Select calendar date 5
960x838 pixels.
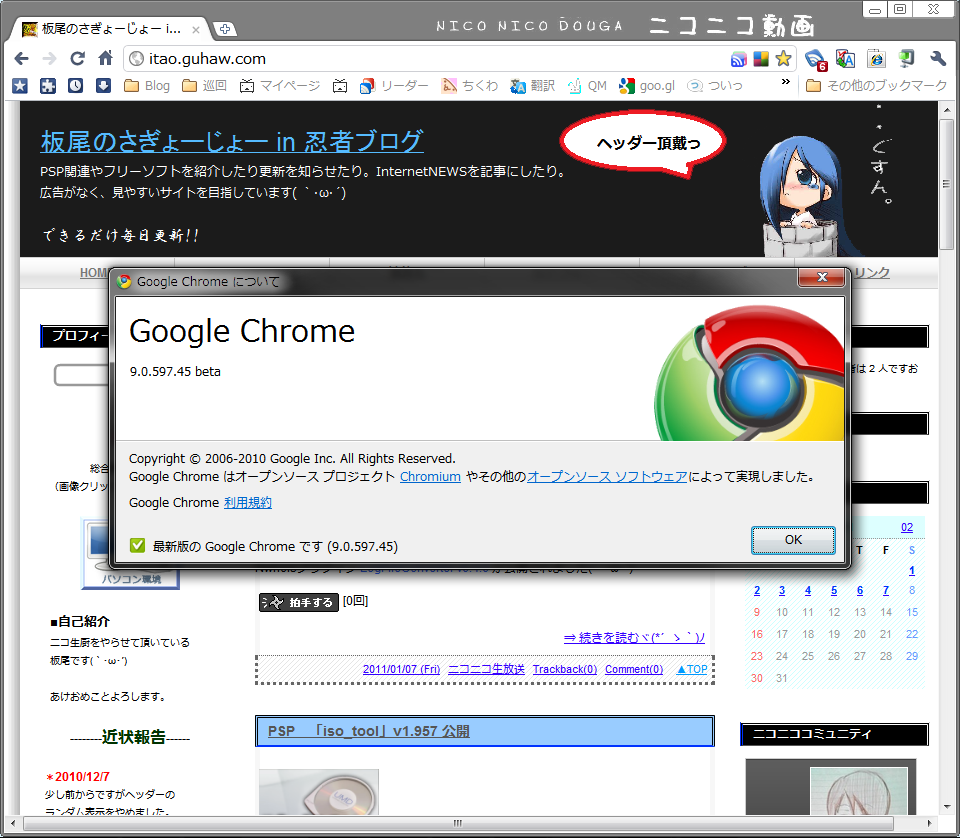(834, 590)
